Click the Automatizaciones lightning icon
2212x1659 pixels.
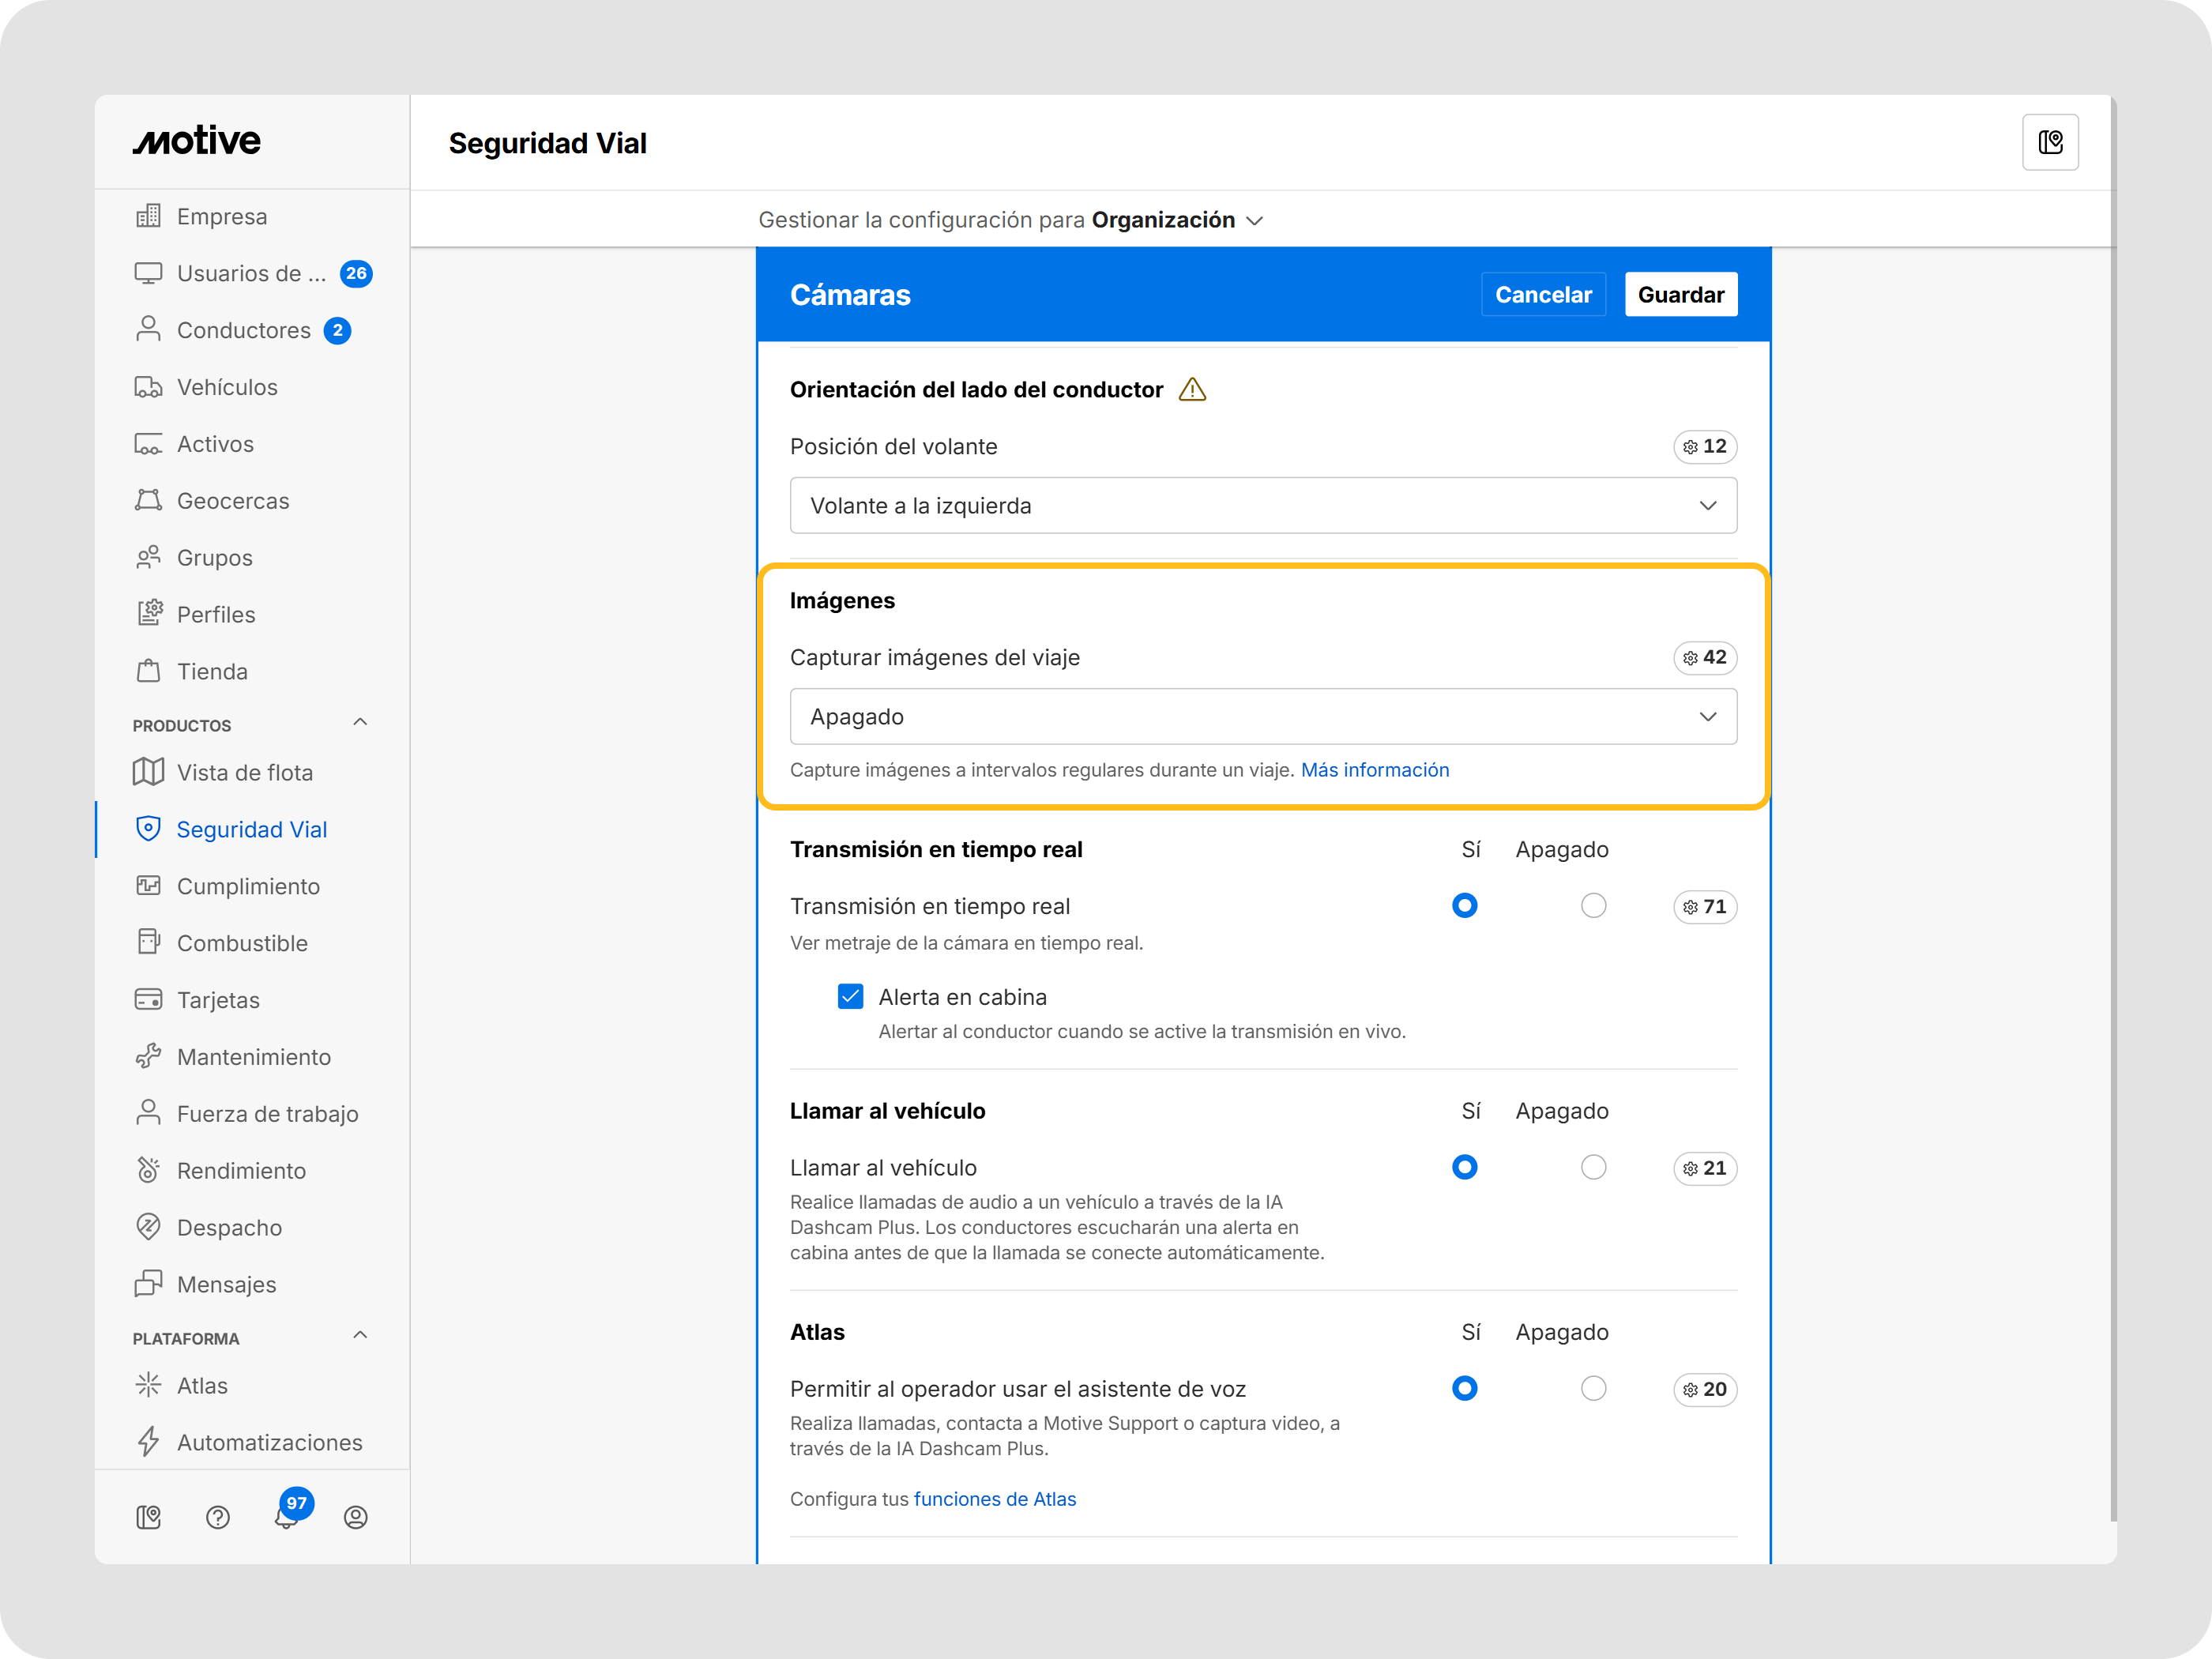tap(148, 1442)
